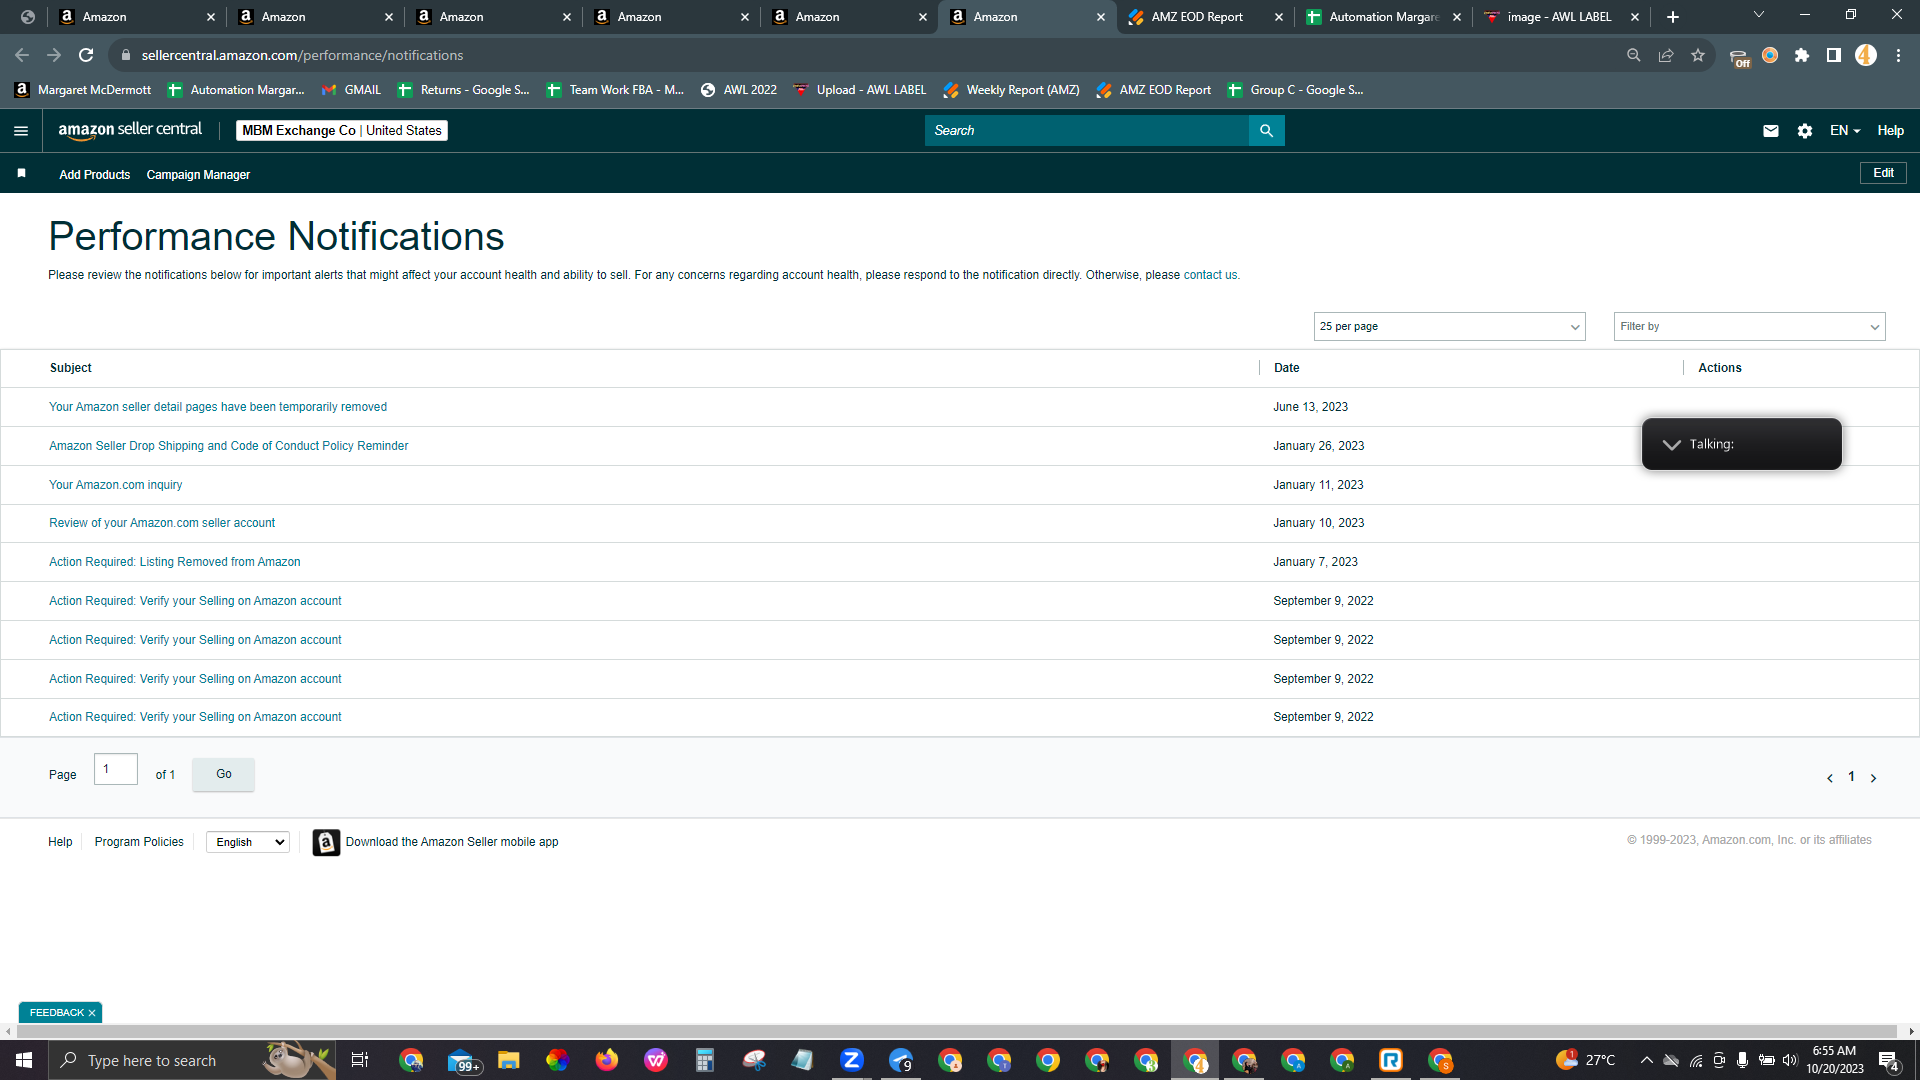Switch to the AMZ EOD Report tab
Image resolution: width=1920 pixels, height=1080 pixels.
1205,17
